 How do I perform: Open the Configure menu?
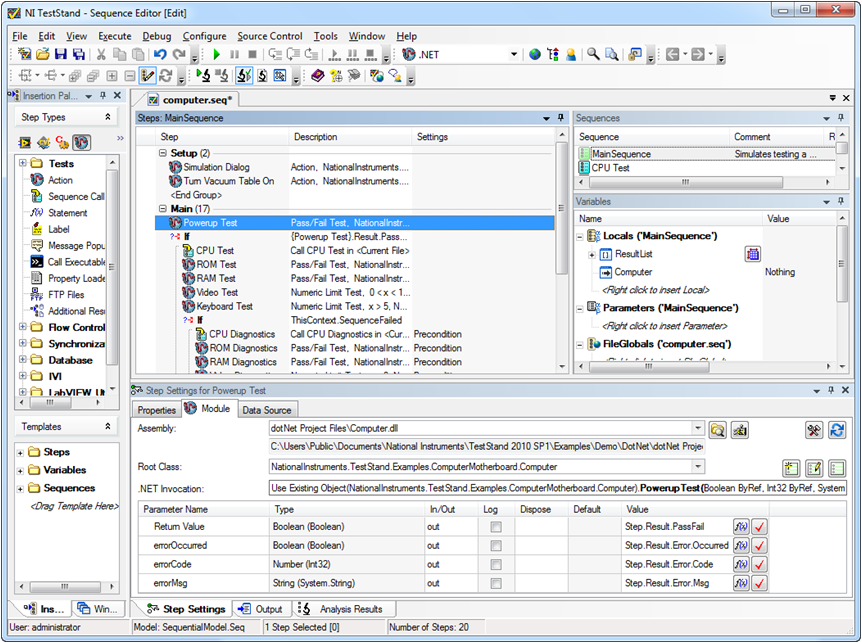[204, 36]
